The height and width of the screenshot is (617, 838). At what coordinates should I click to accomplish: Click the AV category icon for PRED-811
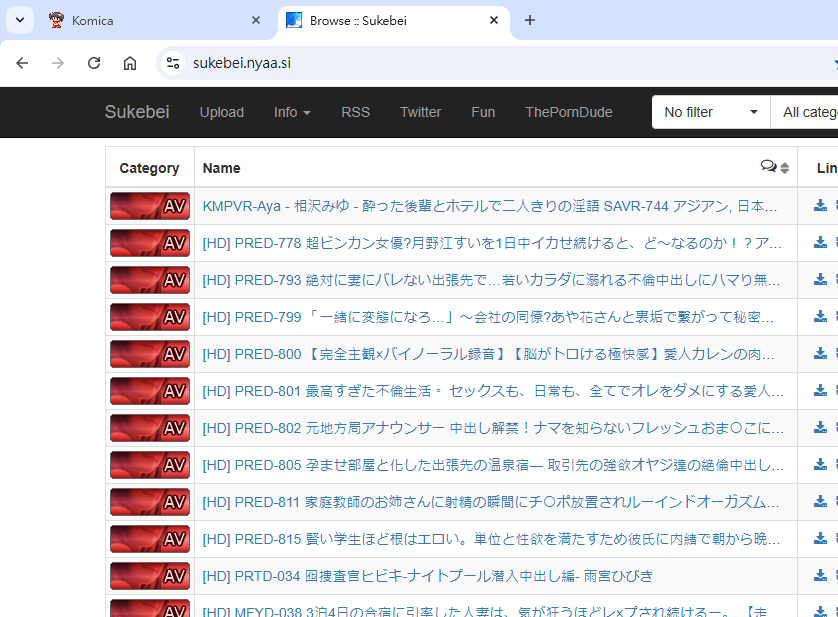click(150, 502)
